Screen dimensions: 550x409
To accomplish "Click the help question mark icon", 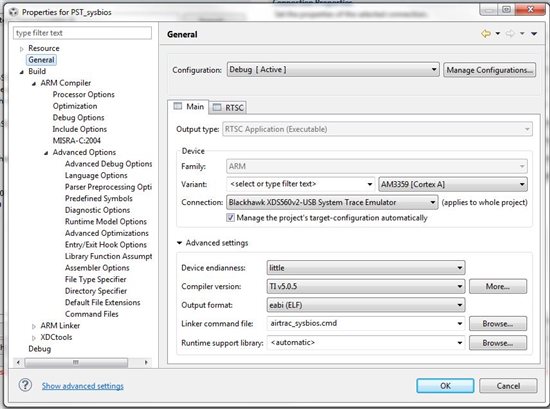I will click(x=25, y=385).
